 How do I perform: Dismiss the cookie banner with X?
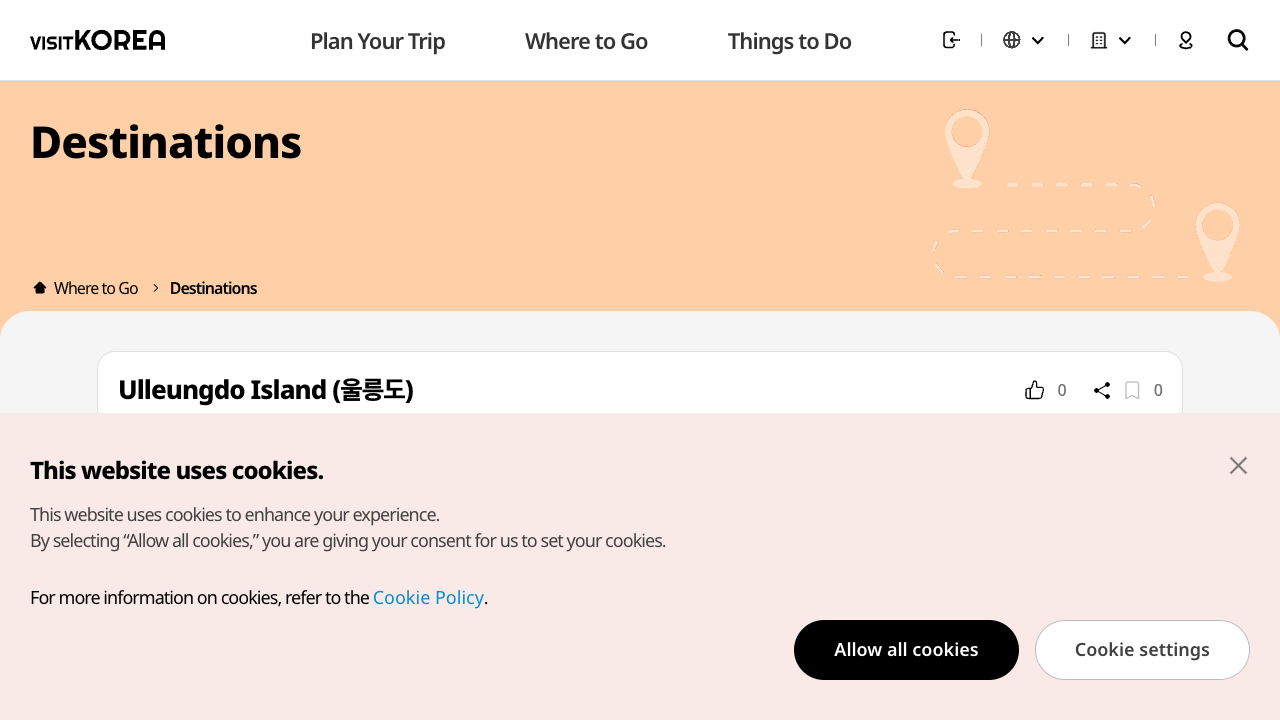(x=1238, y=465)
